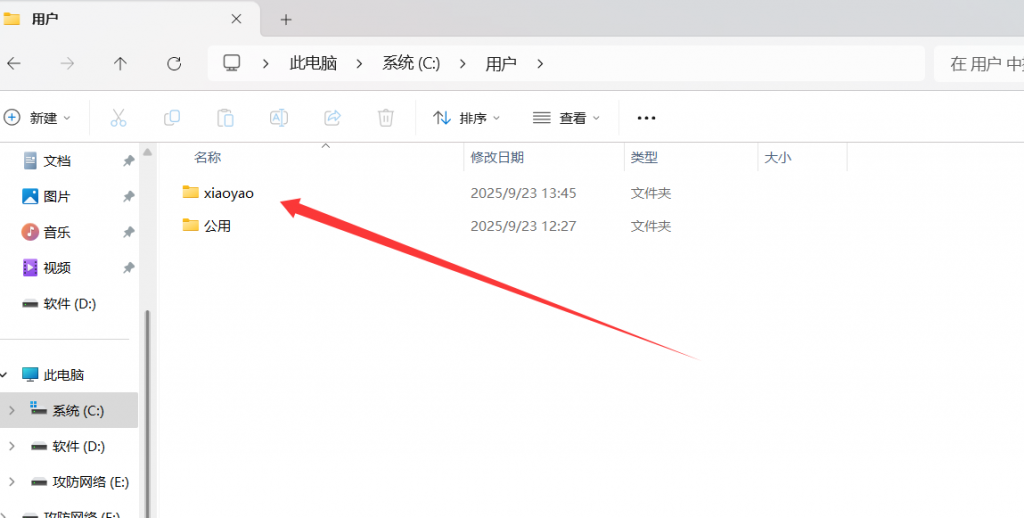Viewport: 1024px width, 518px height.
Task: Click the sidebar scrollbar up arrow
Action: tap(148, 152)
